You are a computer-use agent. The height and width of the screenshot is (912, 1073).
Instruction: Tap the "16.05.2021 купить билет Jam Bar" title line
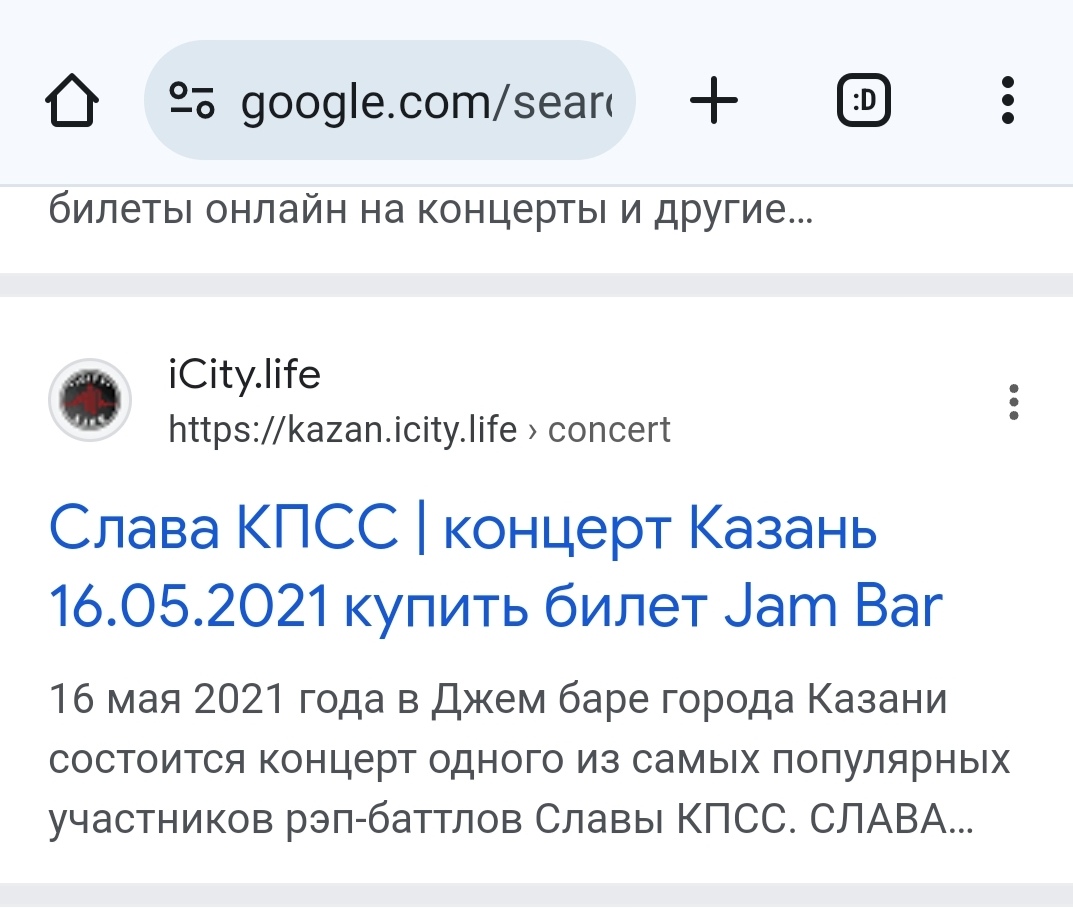click(x=496, y=606)
